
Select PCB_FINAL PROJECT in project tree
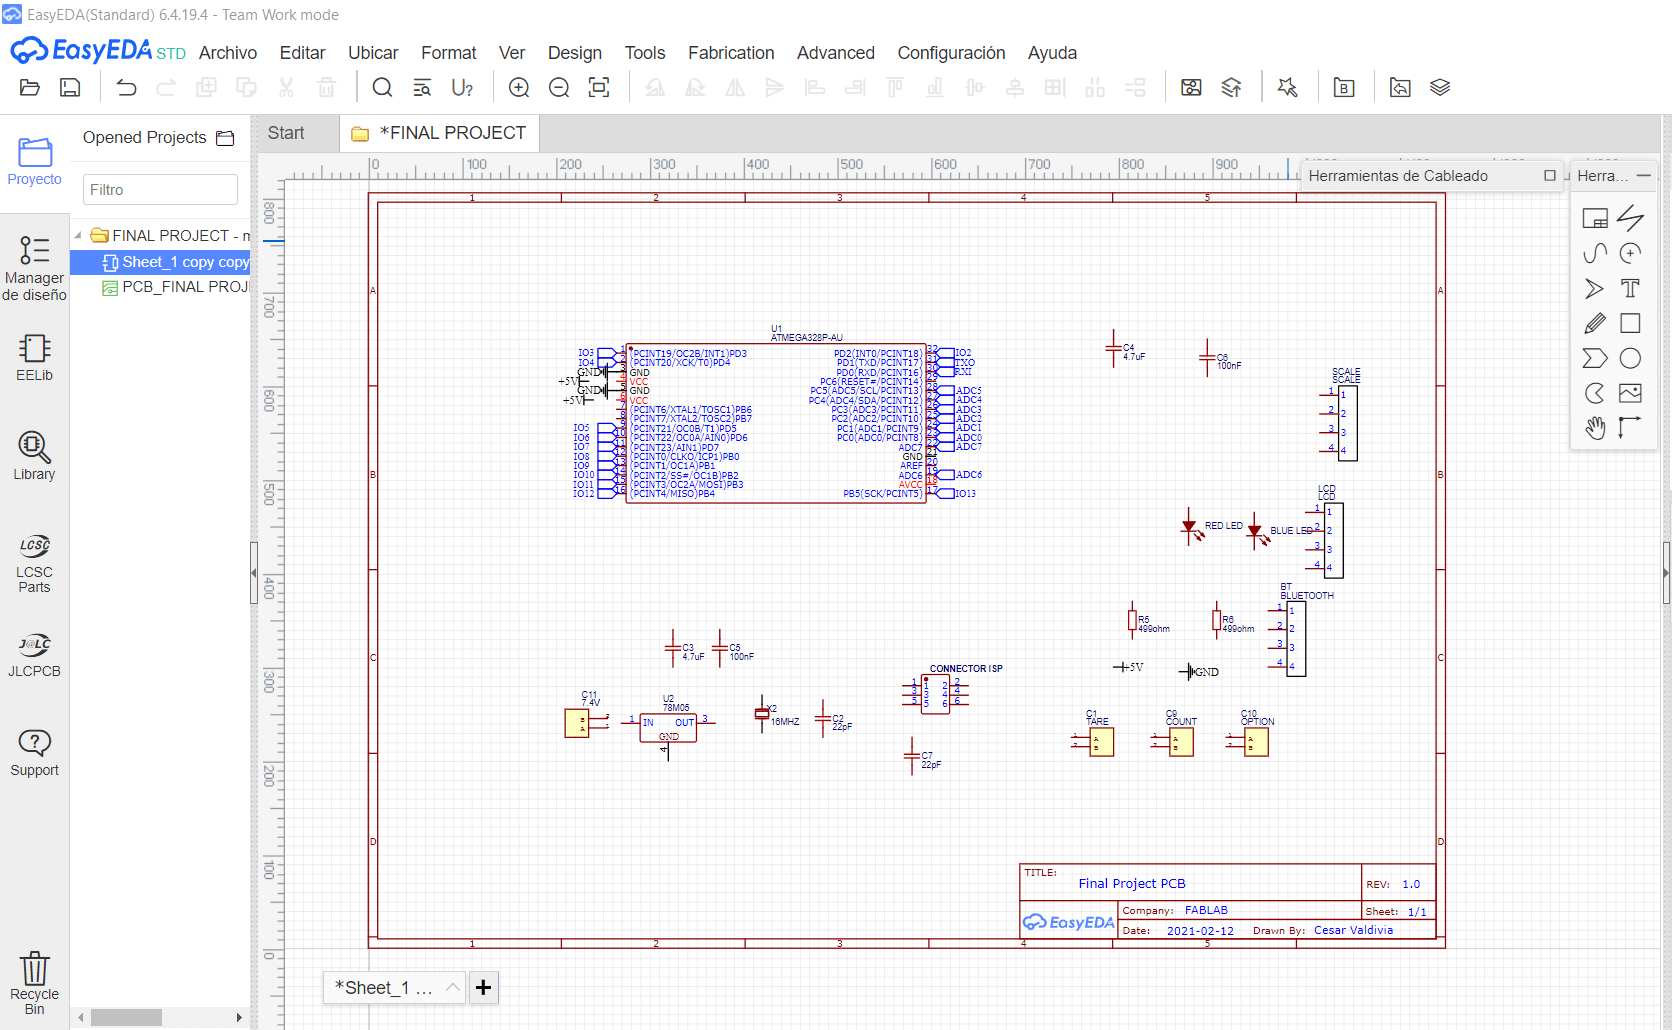[175, 287]
